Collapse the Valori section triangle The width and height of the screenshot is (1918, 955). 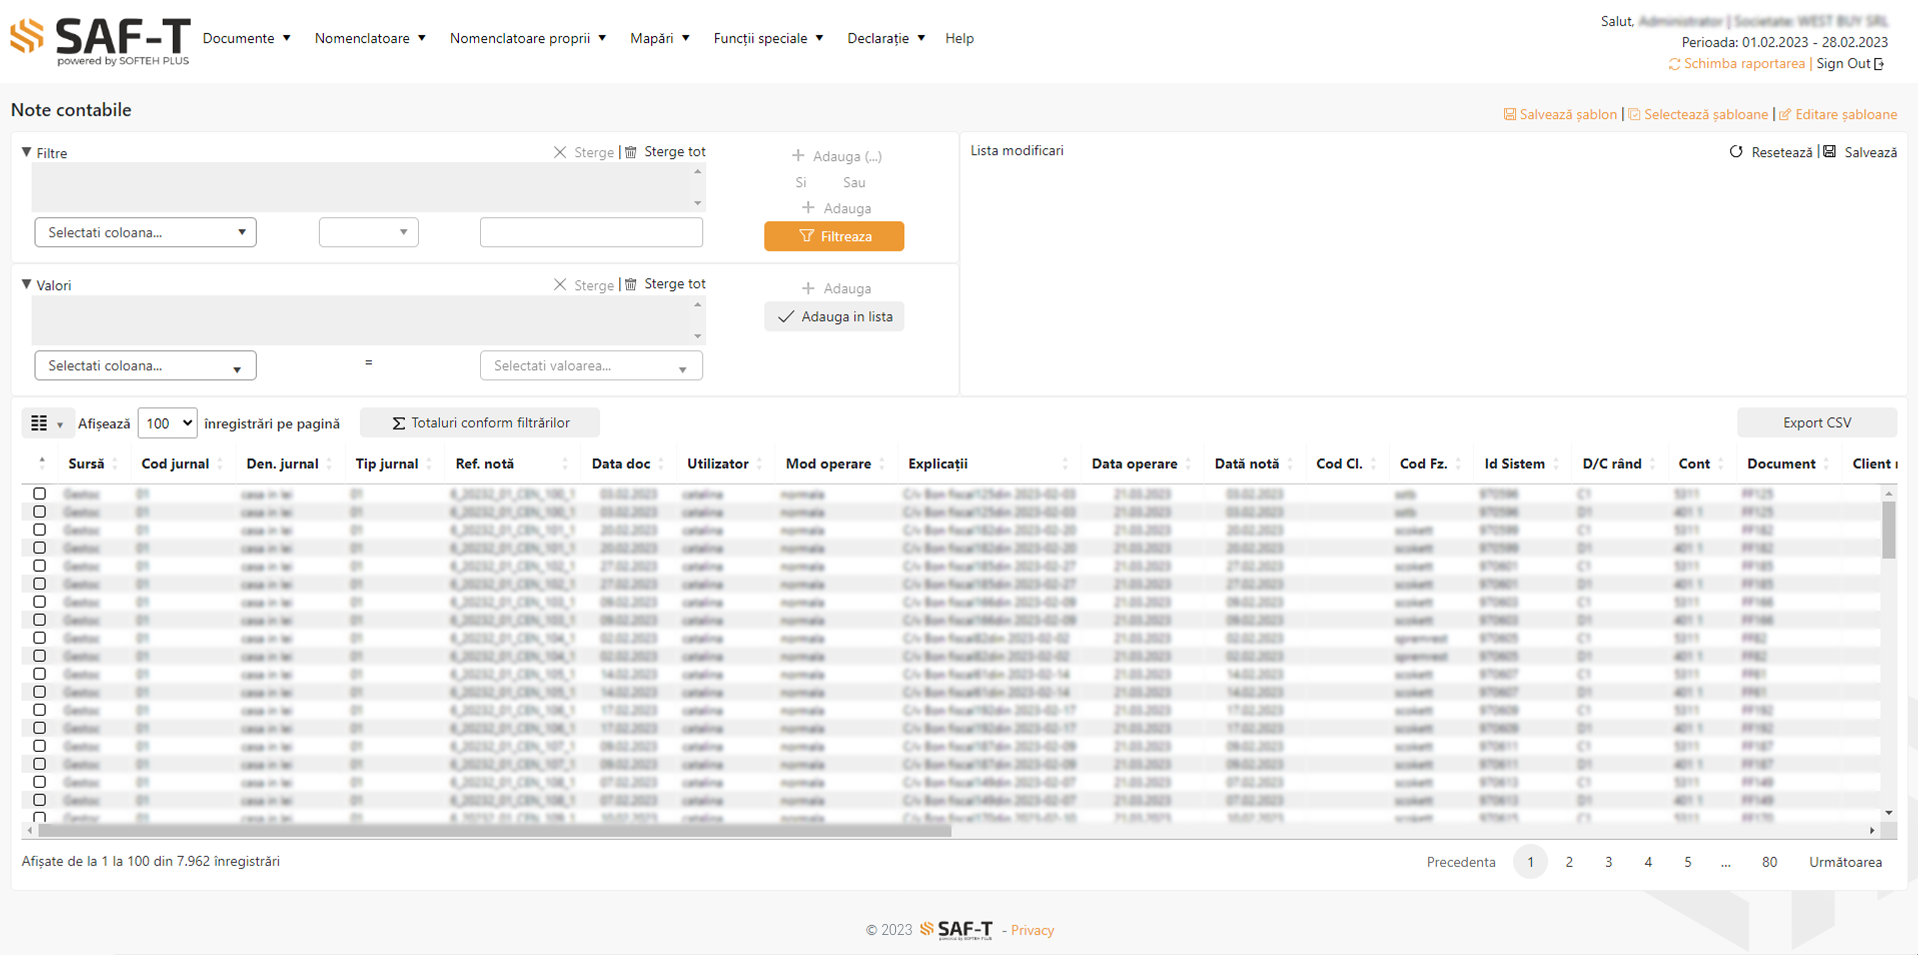coord(27,285)
